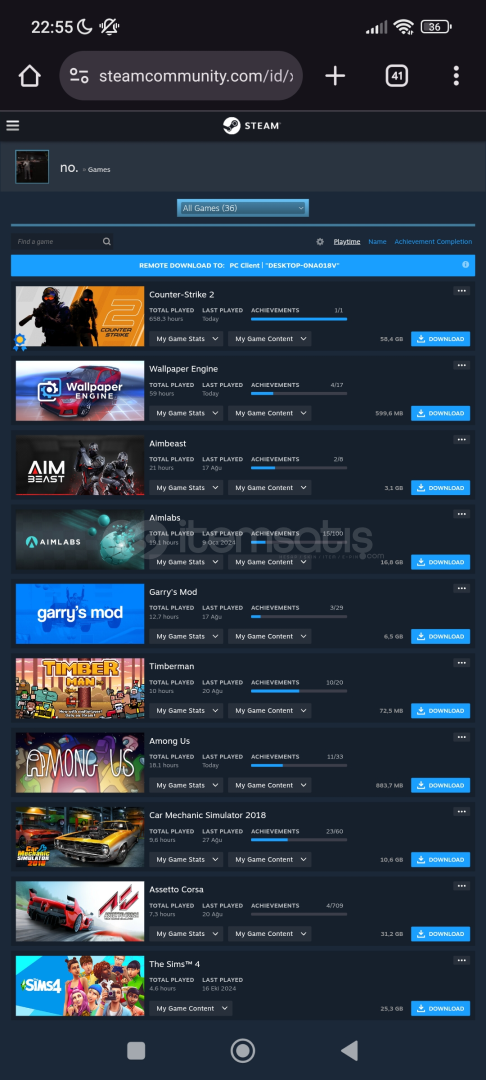Open the browser's three-dot overflow menu
The width and height of the screenshot is (486, 1080).
(x=456, y=76)
